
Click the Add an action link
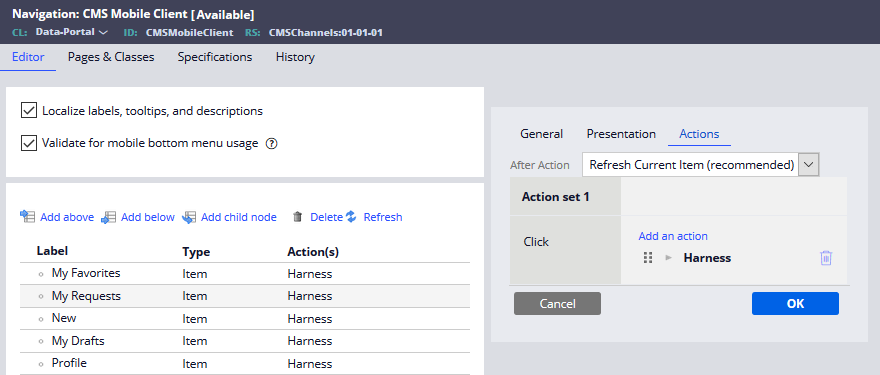coord(673,236)
